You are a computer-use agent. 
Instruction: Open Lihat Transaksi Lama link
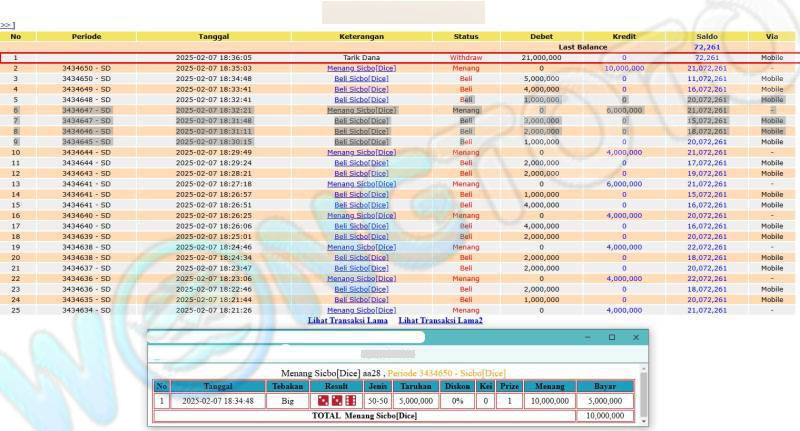point(347,320)
